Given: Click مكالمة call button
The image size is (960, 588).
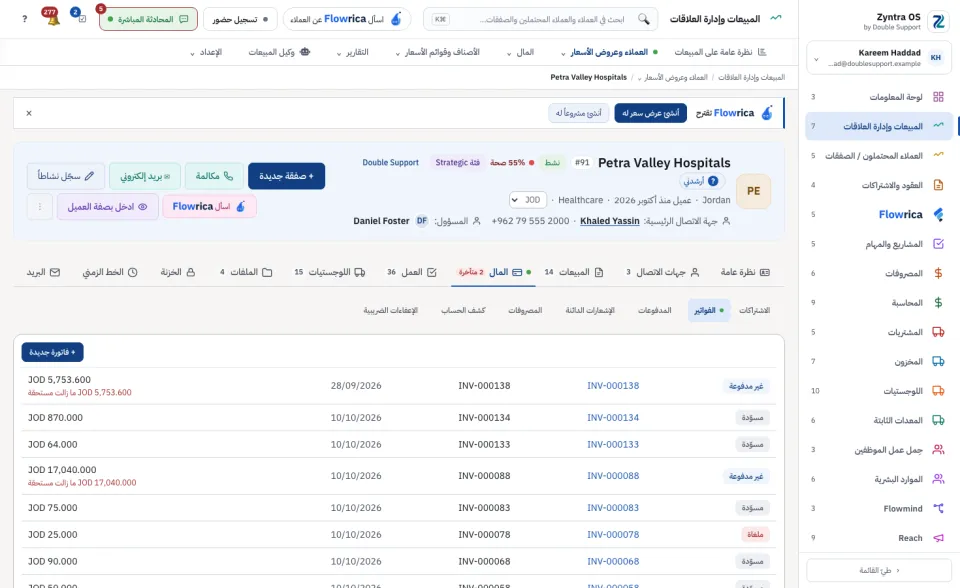Looking at the screenshot, I should point(214,176).
